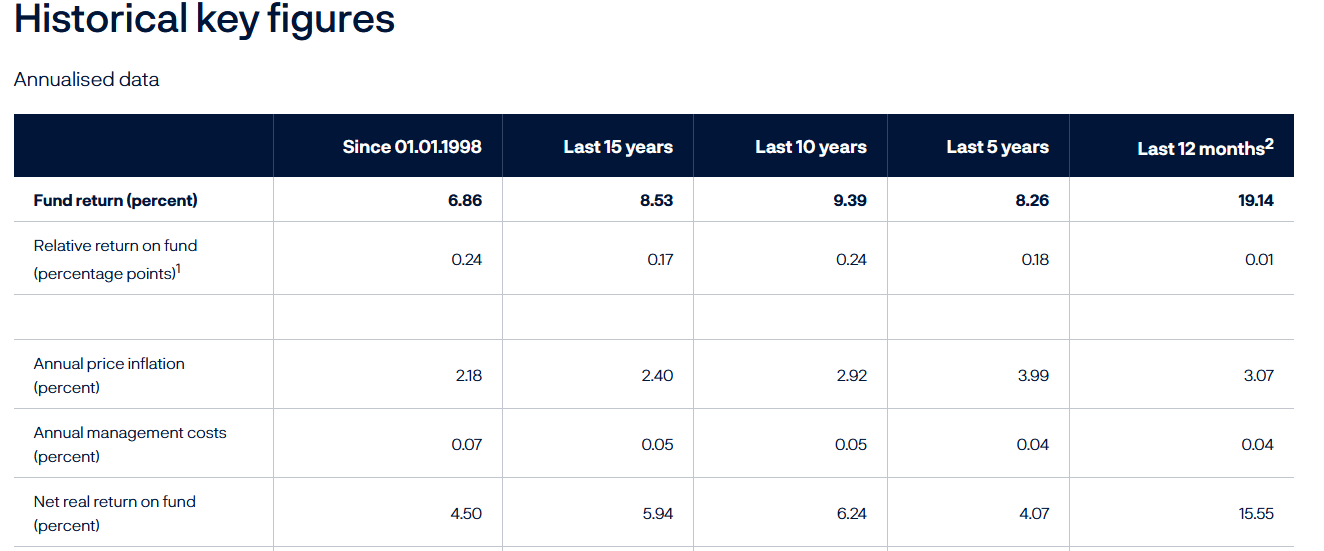Click the 9.39 ten-year fund return
This screenshot has width=1324, height=551.
coord(850,200)
